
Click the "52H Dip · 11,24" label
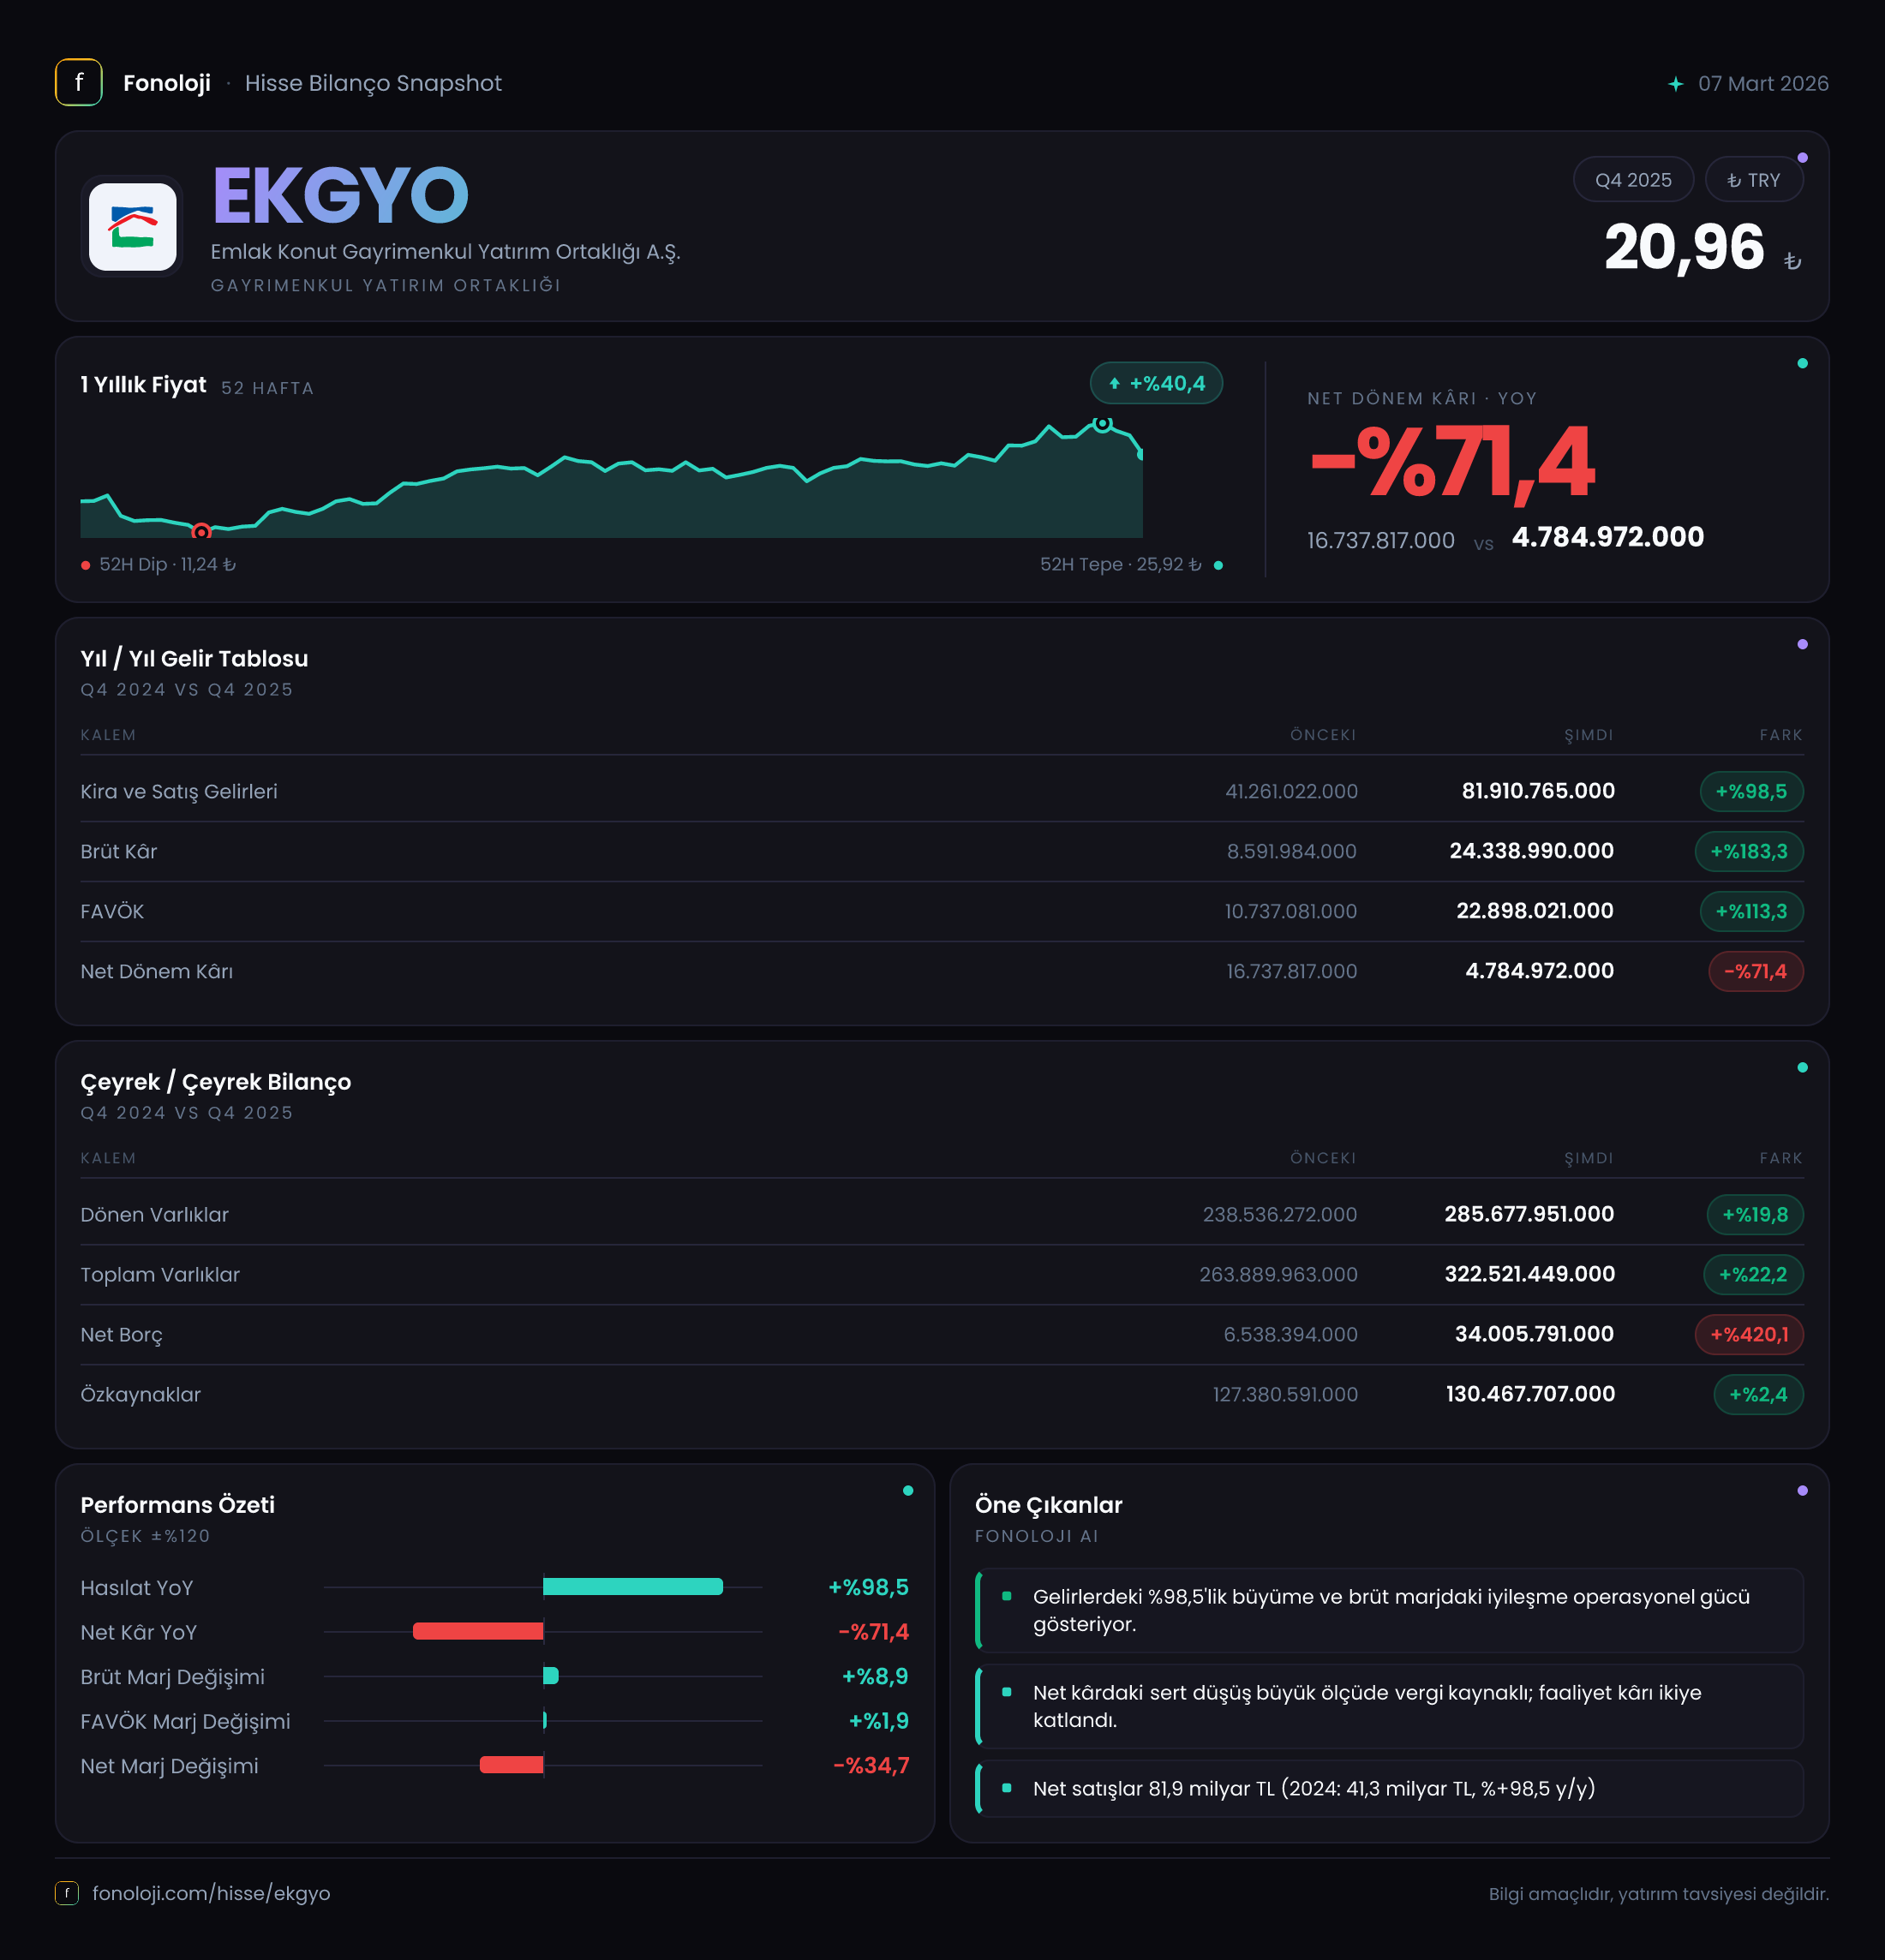coord(168,565)
